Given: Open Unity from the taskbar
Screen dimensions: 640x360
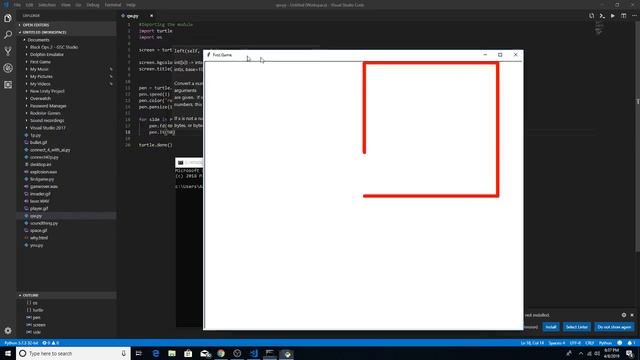Looking at the screenshot, I should click(x=237, y=353).
